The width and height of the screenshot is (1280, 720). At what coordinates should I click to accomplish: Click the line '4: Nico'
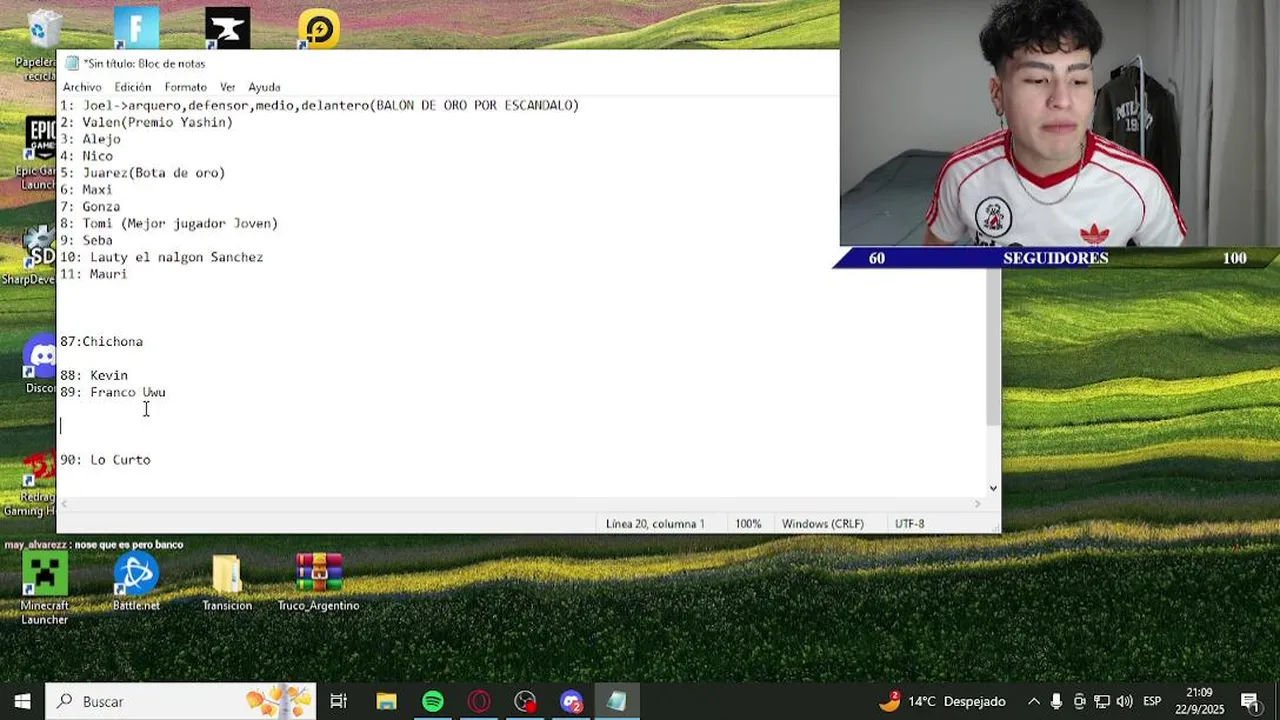86,156
